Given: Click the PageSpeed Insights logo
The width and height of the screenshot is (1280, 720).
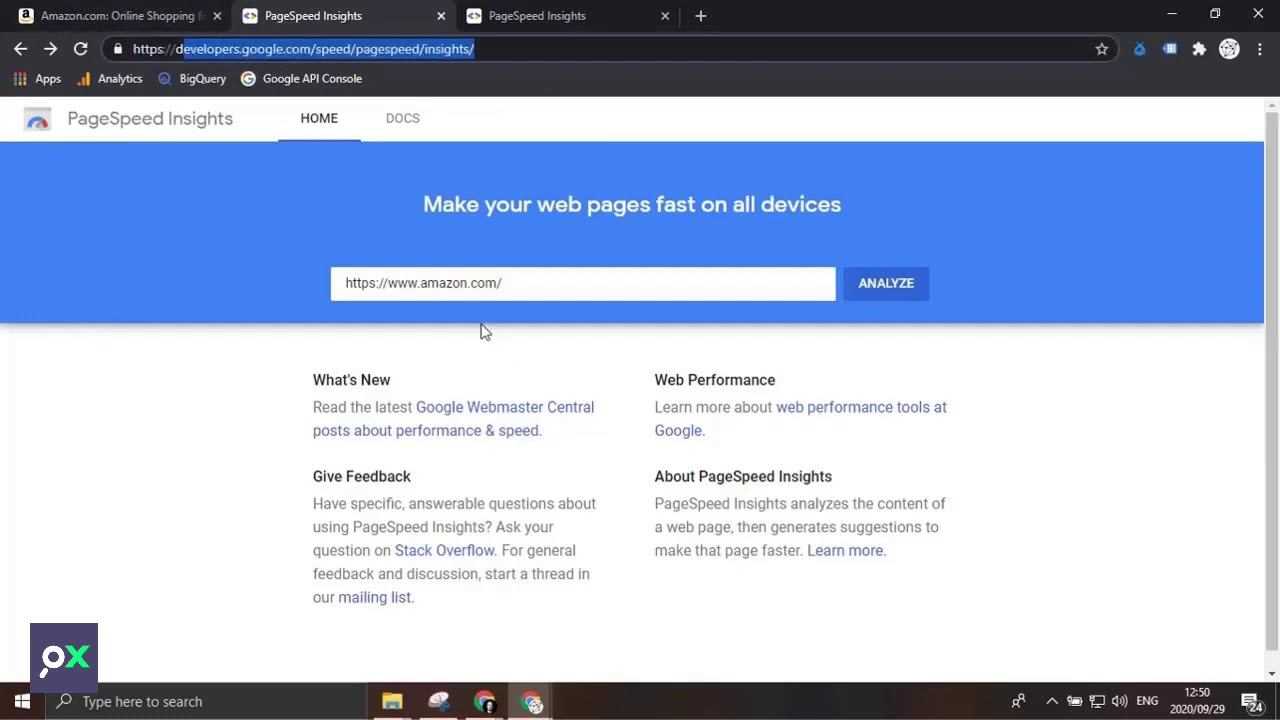Looking at the screenshot, I should [x=37, y=119].
